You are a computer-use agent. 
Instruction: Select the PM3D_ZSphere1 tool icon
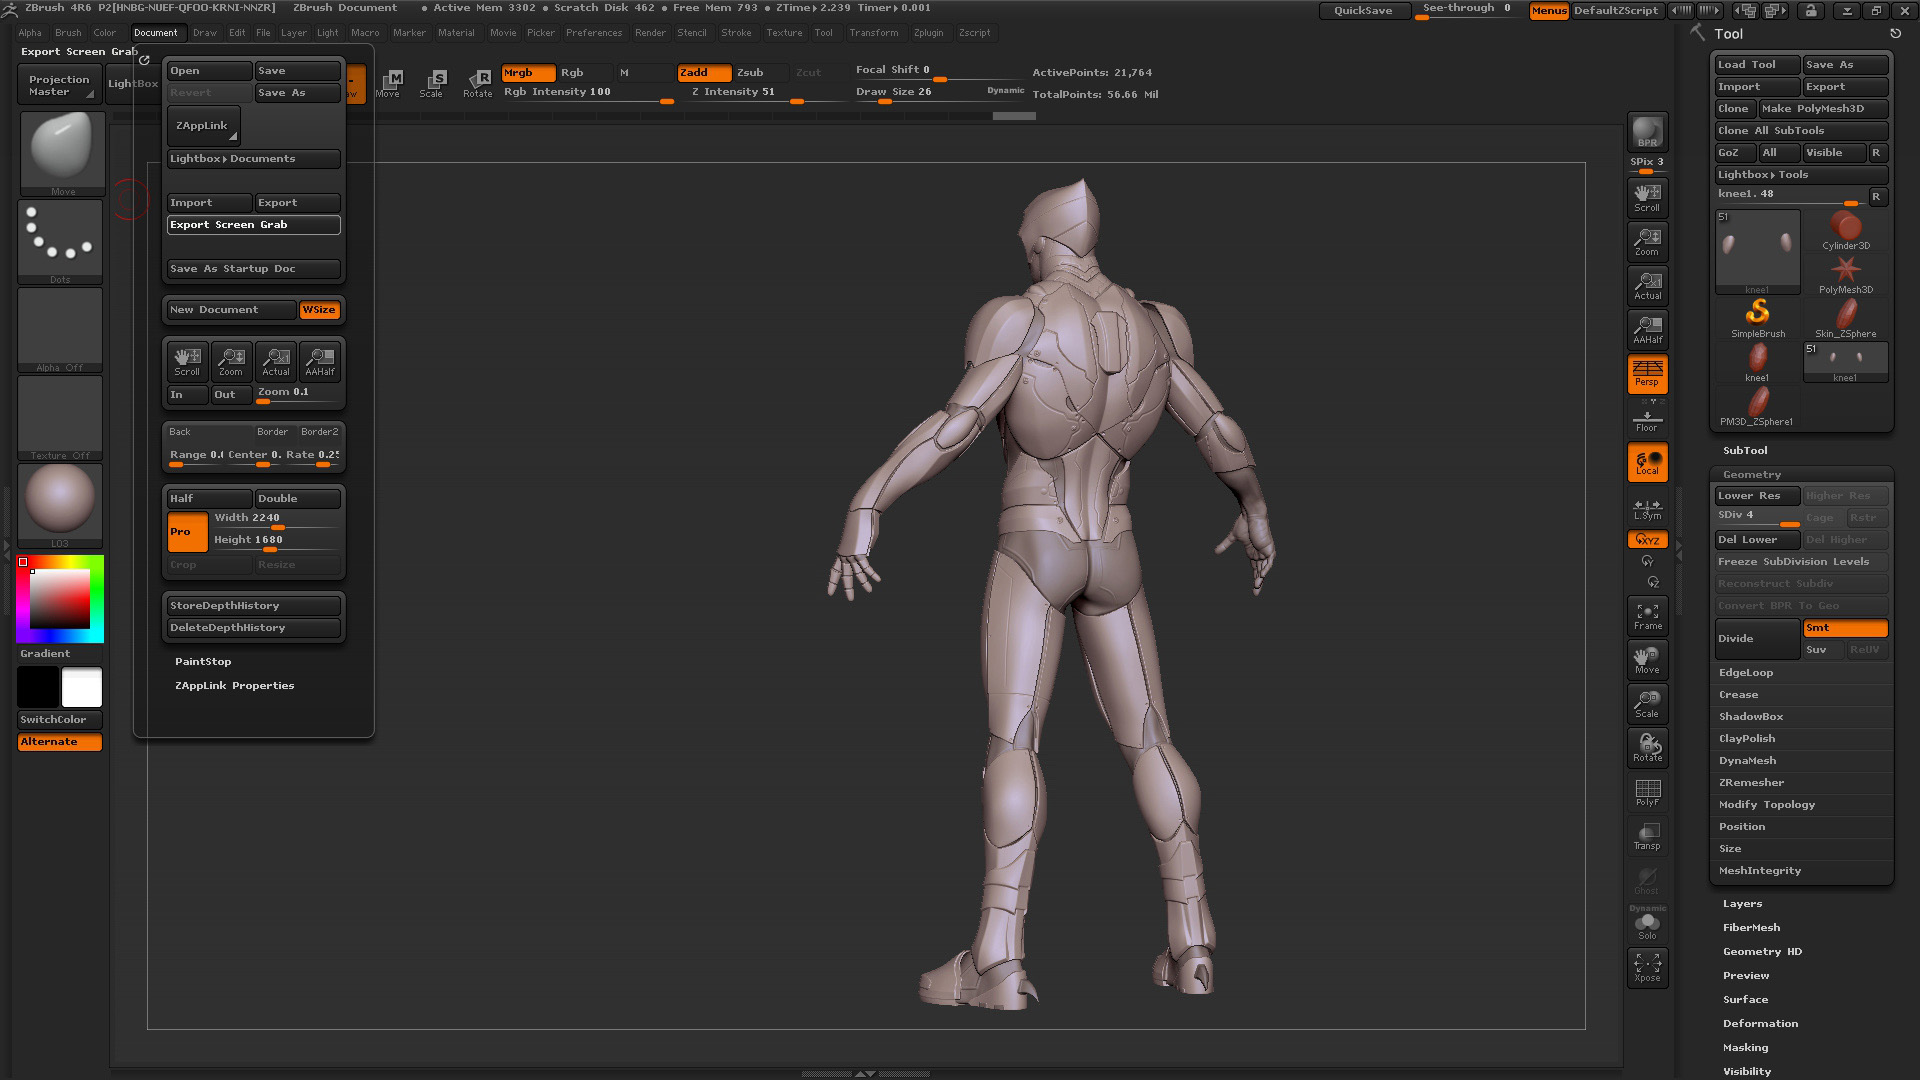1757,407
